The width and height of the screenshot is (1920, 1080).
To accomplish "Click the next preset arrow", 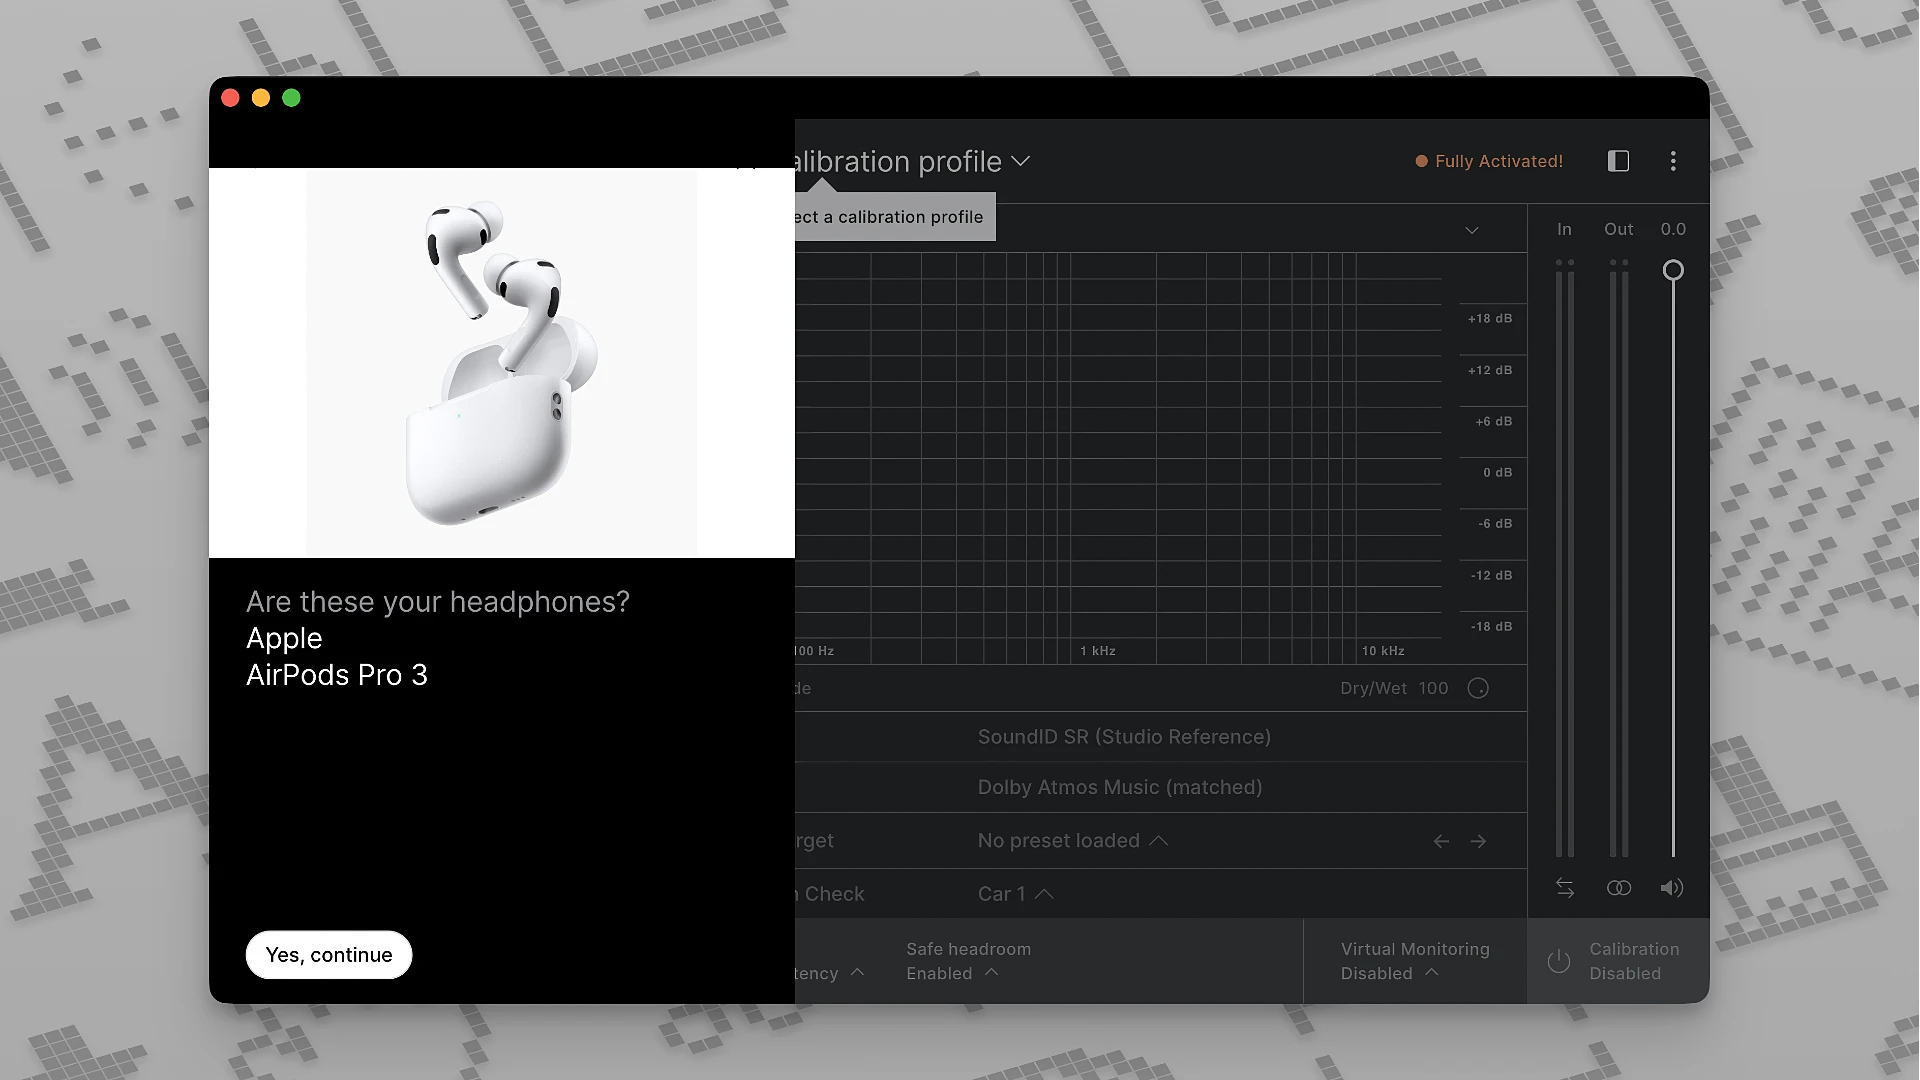I will pyautogui.click(x=1478, y=841).
